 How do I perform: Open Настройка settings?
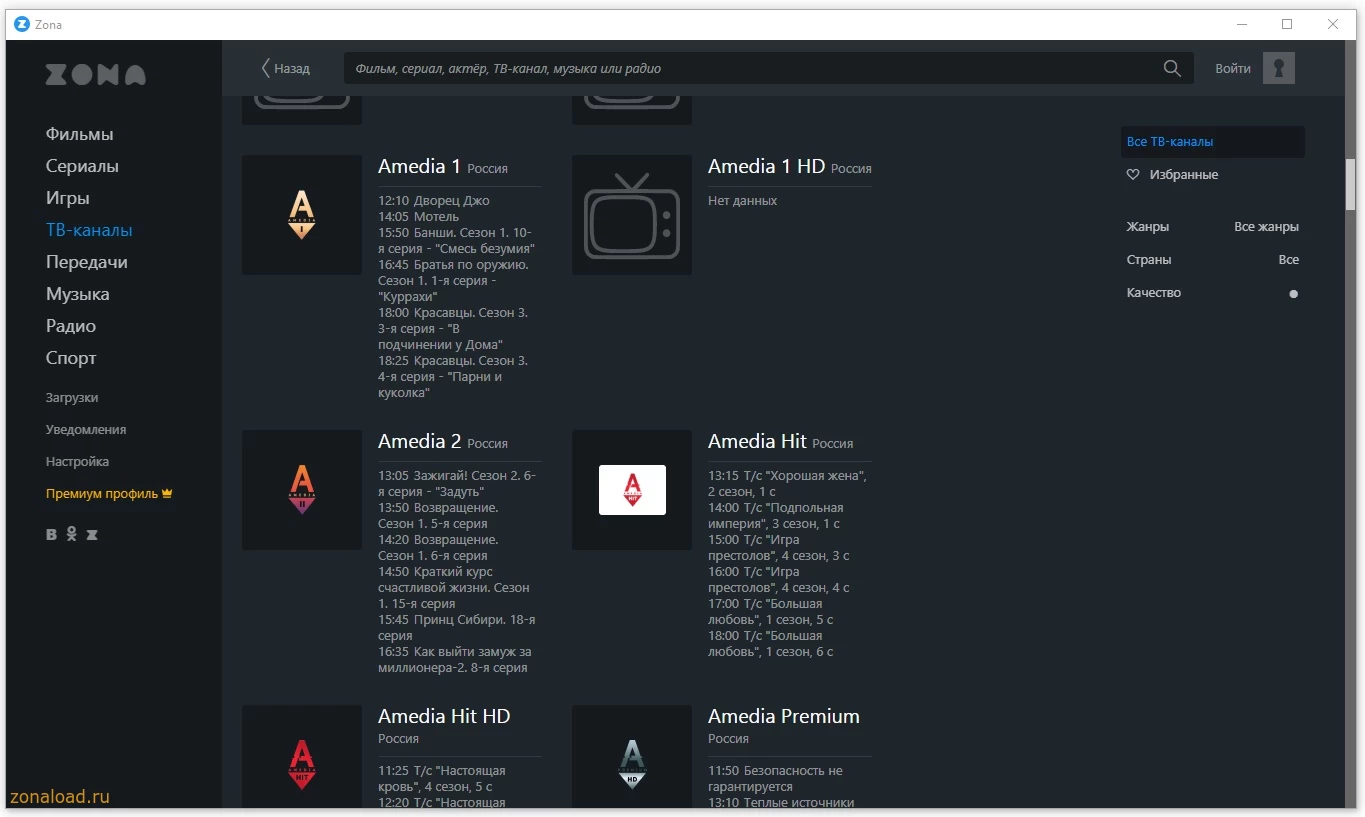(x=77, y=461)
